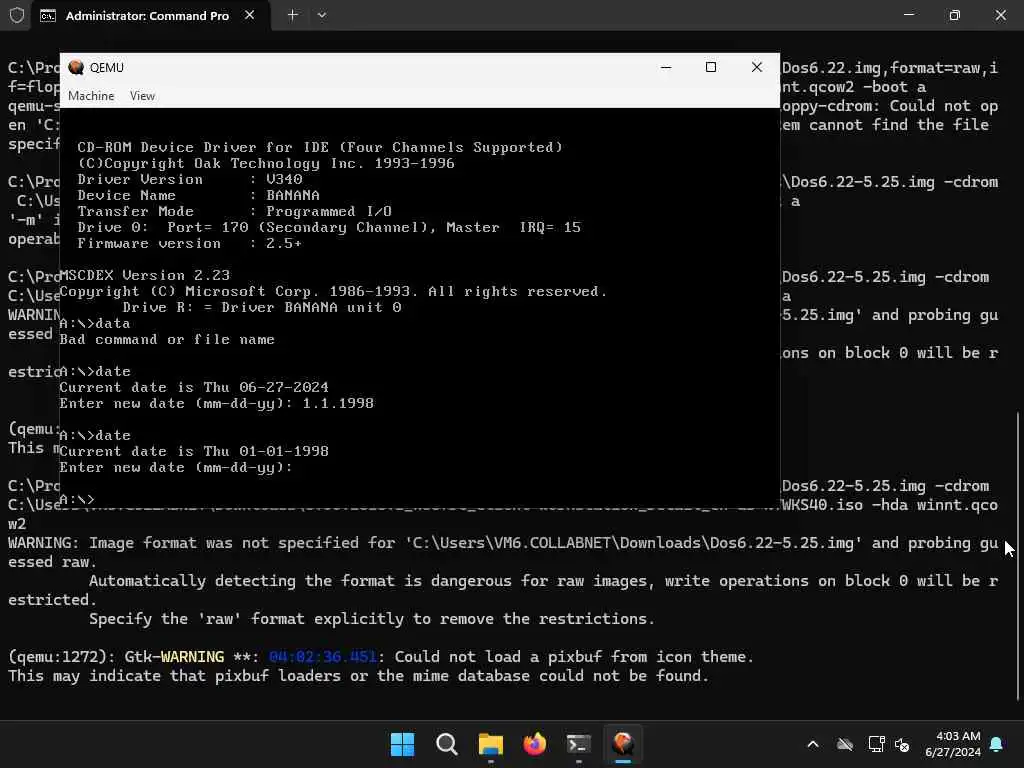Click 'Bad command or file name' text
This screenshot has height=768, width=1024.
167,340
